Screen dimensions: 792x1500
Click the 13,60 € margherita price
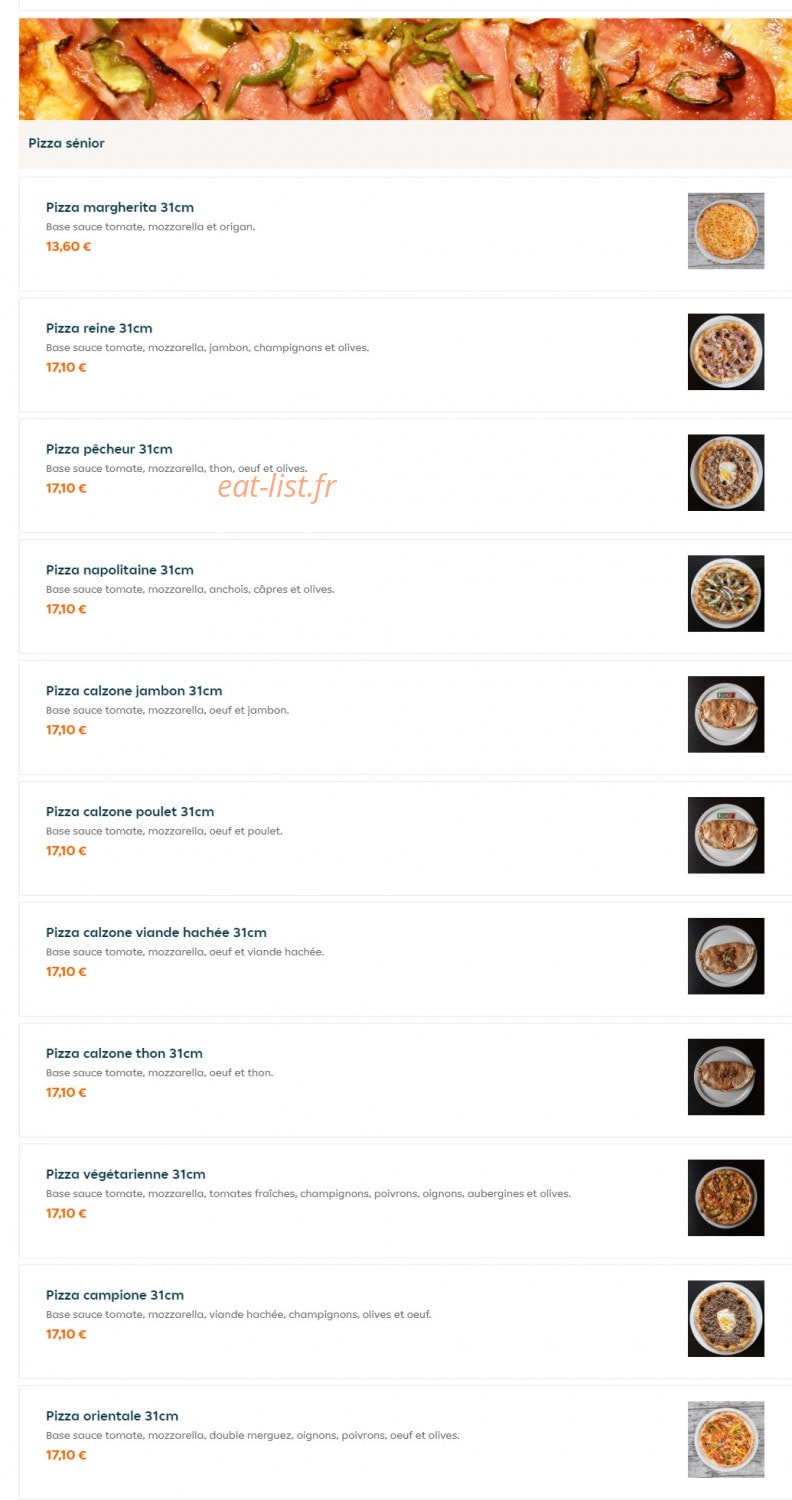tap(68, 247)
